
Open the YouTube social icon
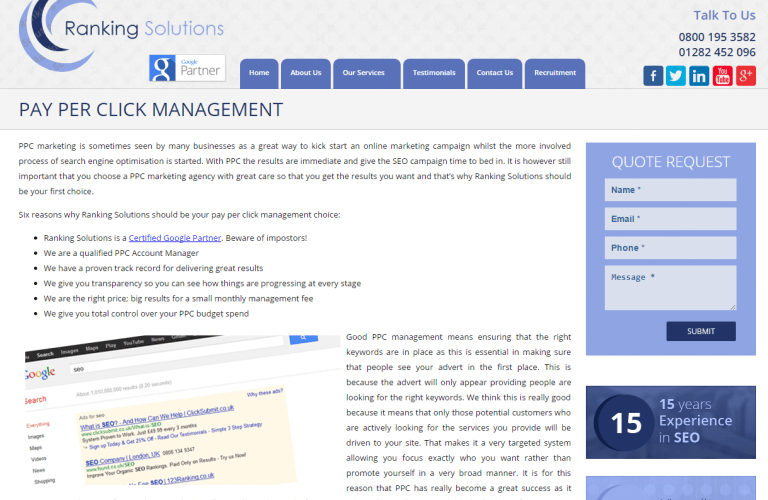point(722,76)
